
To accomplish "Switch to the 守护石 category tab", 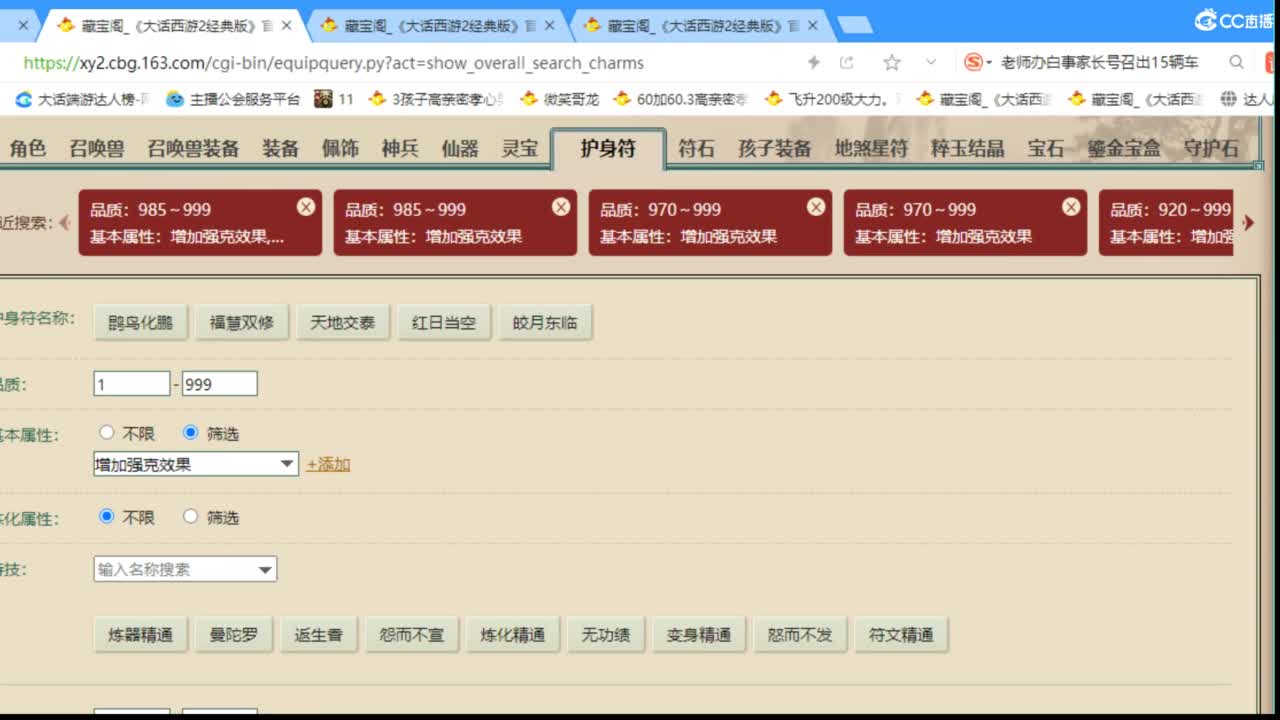I will click(x=1211, y=148).
